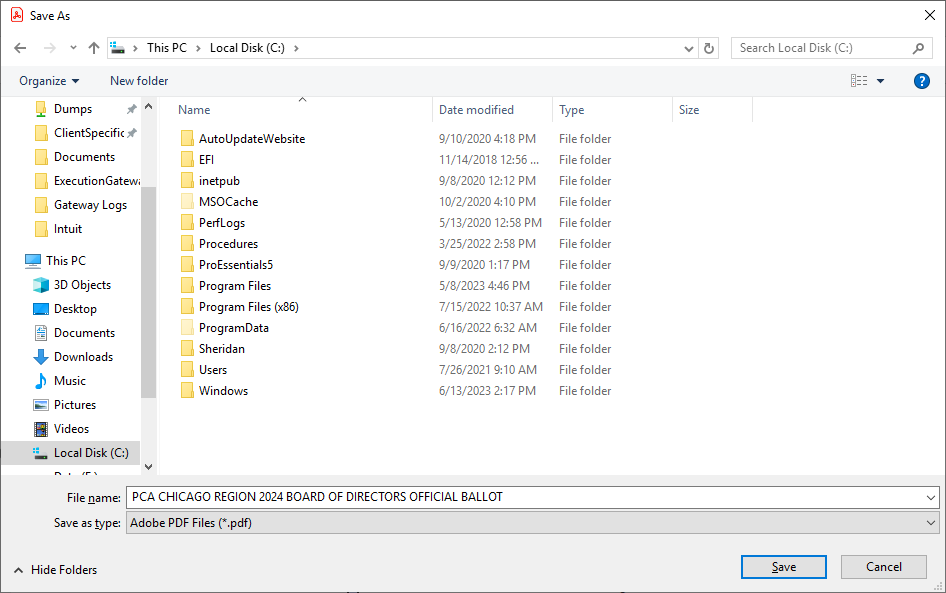This screenshot has width=946, height=593.
Task: Open the Help question mark icon
Action: [922, 81]
